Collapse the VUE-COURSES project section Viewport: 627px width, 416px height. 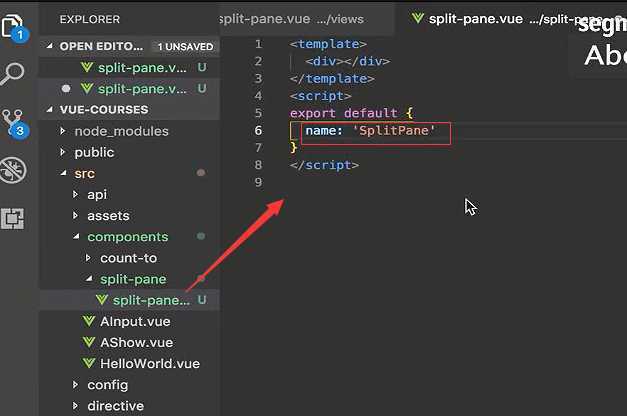point(51,109)
